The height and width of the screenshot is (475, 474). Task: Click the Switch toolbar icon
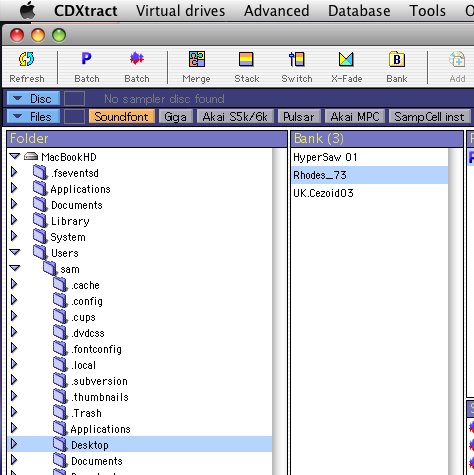[297, 59]
